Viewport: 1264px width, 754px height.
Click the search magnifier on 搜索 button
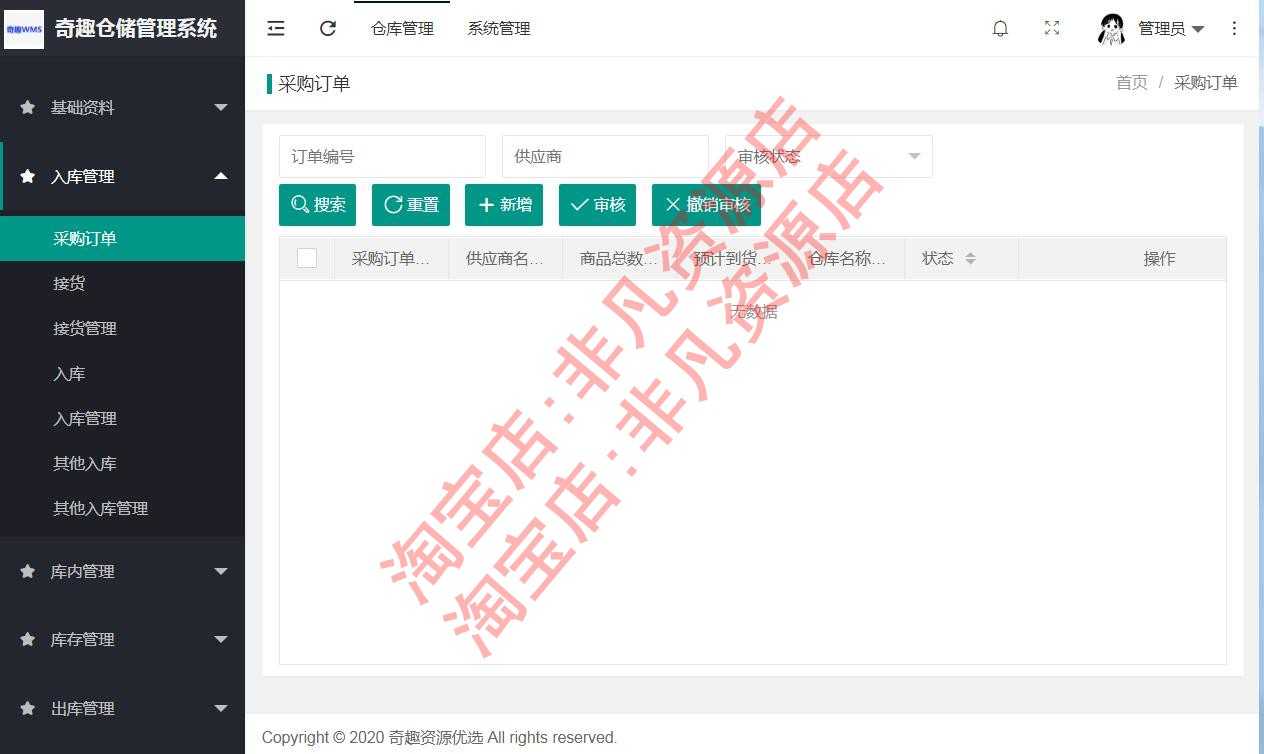point(298,204)
